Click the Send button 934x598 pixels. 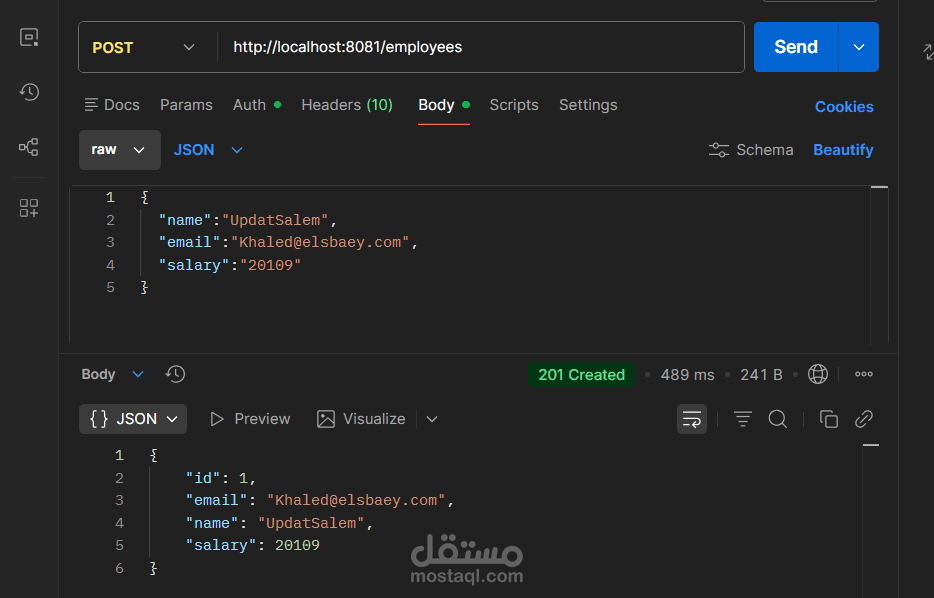coord(796,47)
